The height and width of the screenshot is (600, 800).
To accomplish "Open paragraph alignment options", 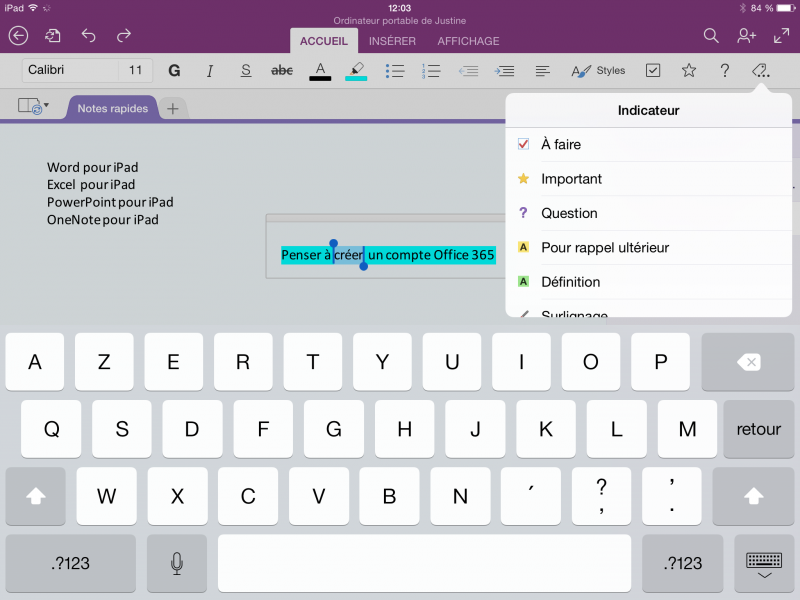I will 542,70.
